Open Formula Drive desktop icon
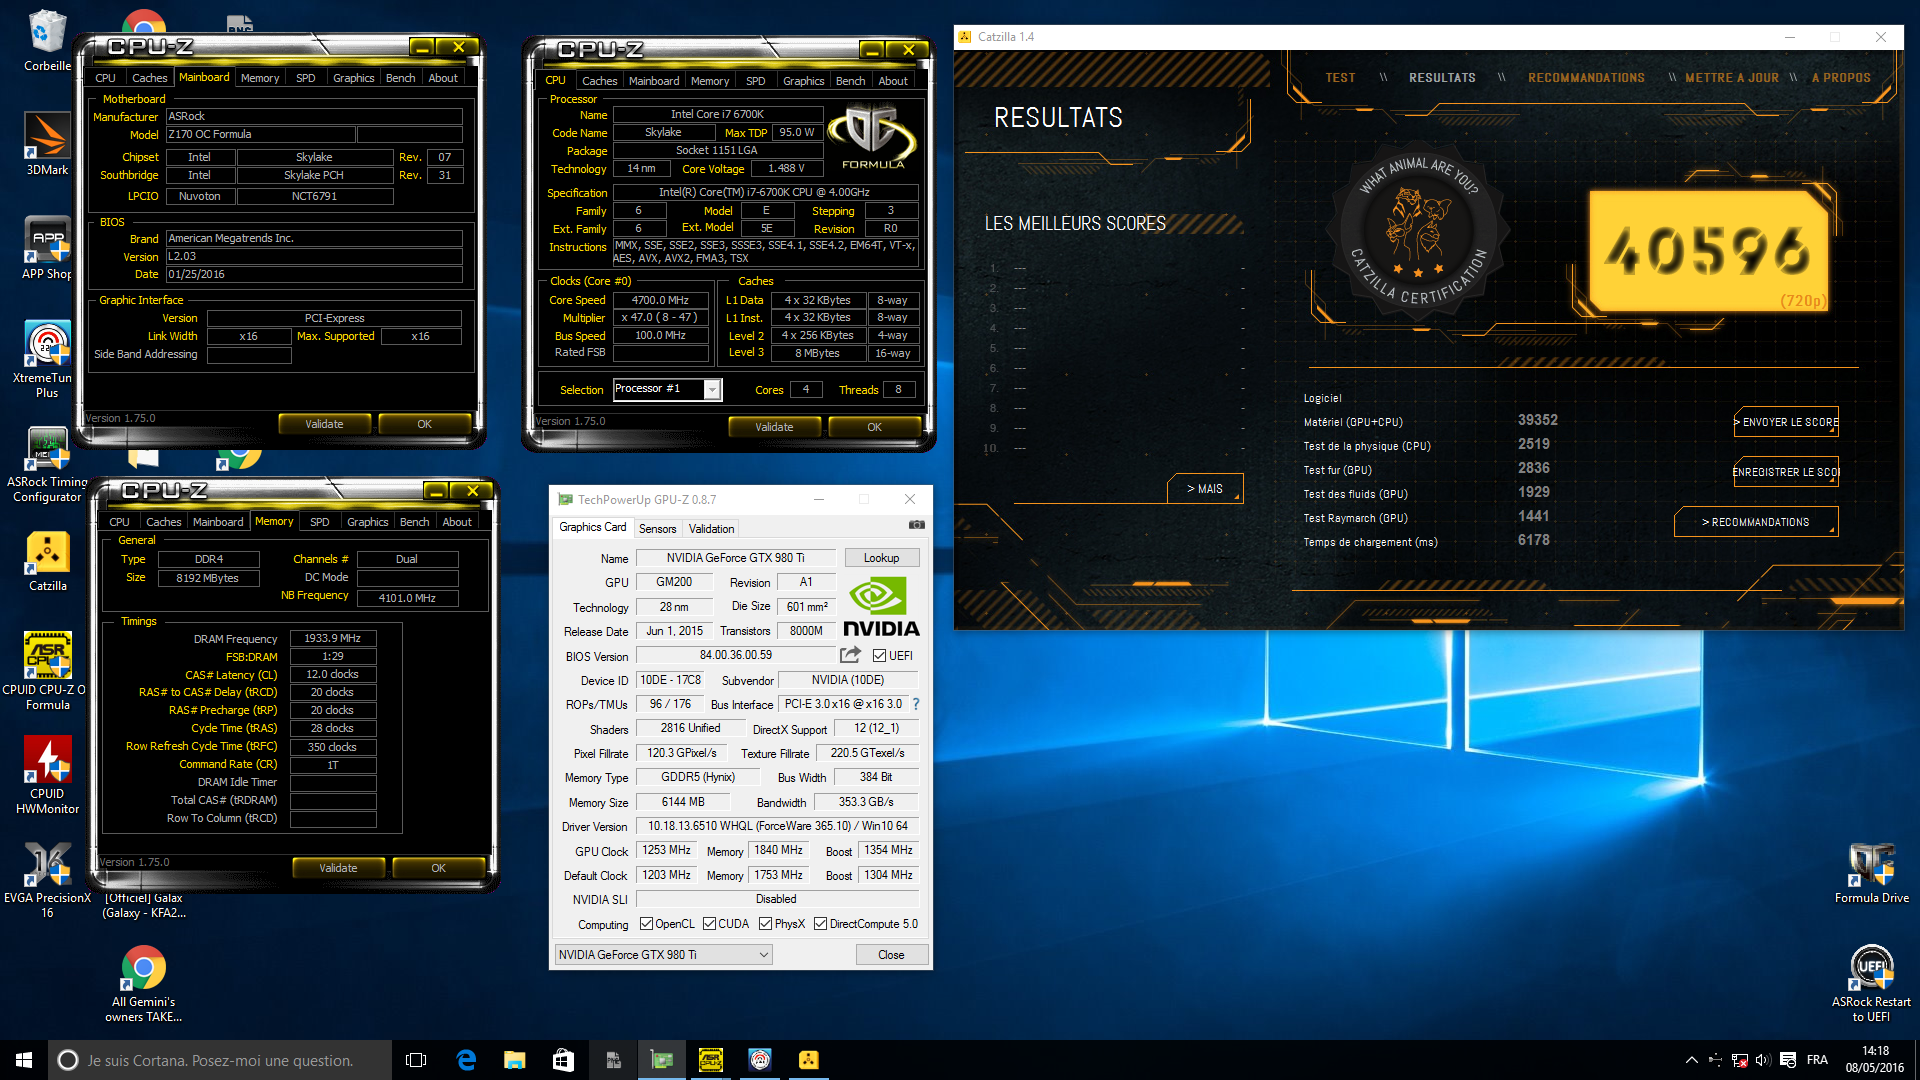 point(1871,873)
